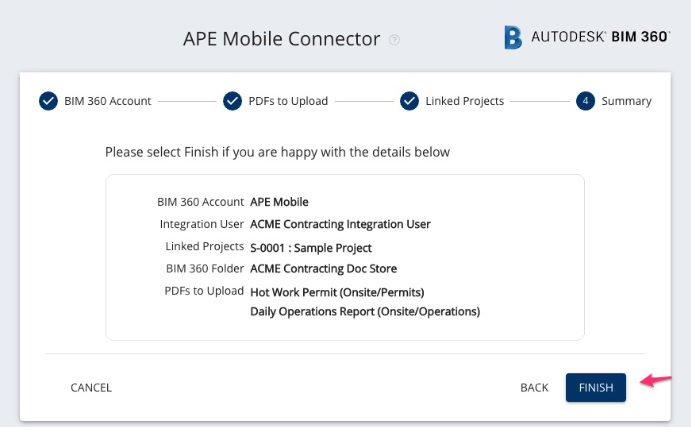The image size is (691, 427).
Task: Click the FINISH button
Action: (596, 387)
